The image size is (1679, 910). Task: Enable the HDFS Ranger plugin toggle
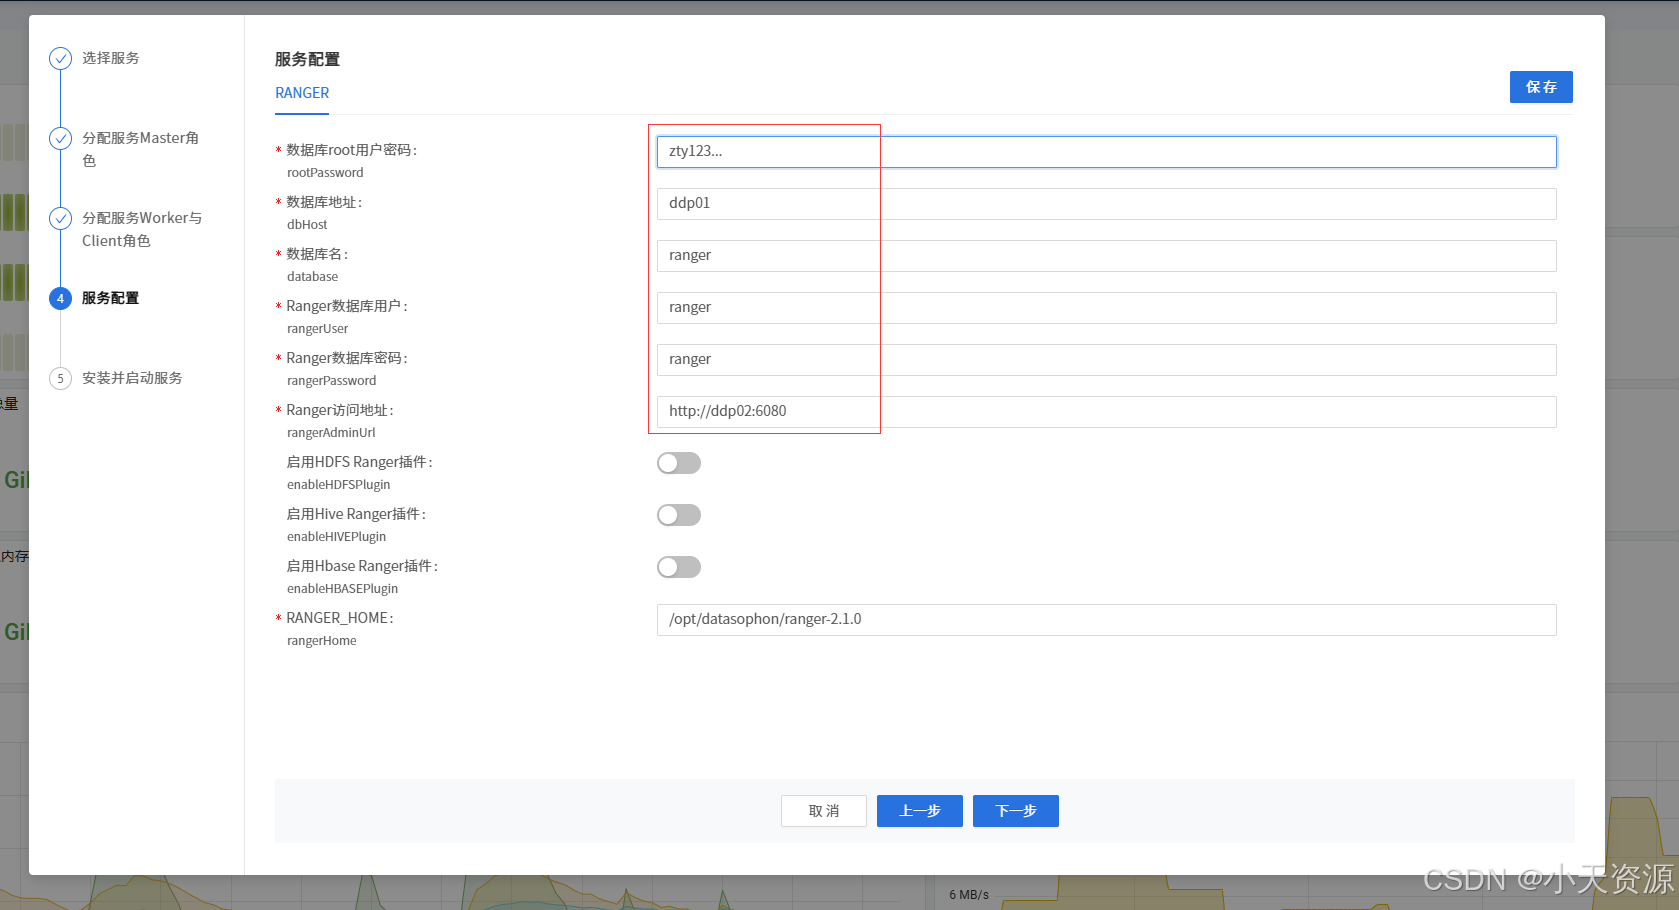point(678,463)
